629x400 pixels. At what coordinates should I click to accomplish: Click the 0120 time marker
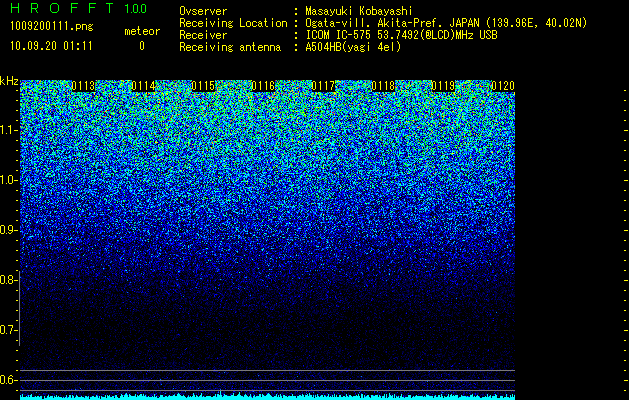[x=503, y=86]
